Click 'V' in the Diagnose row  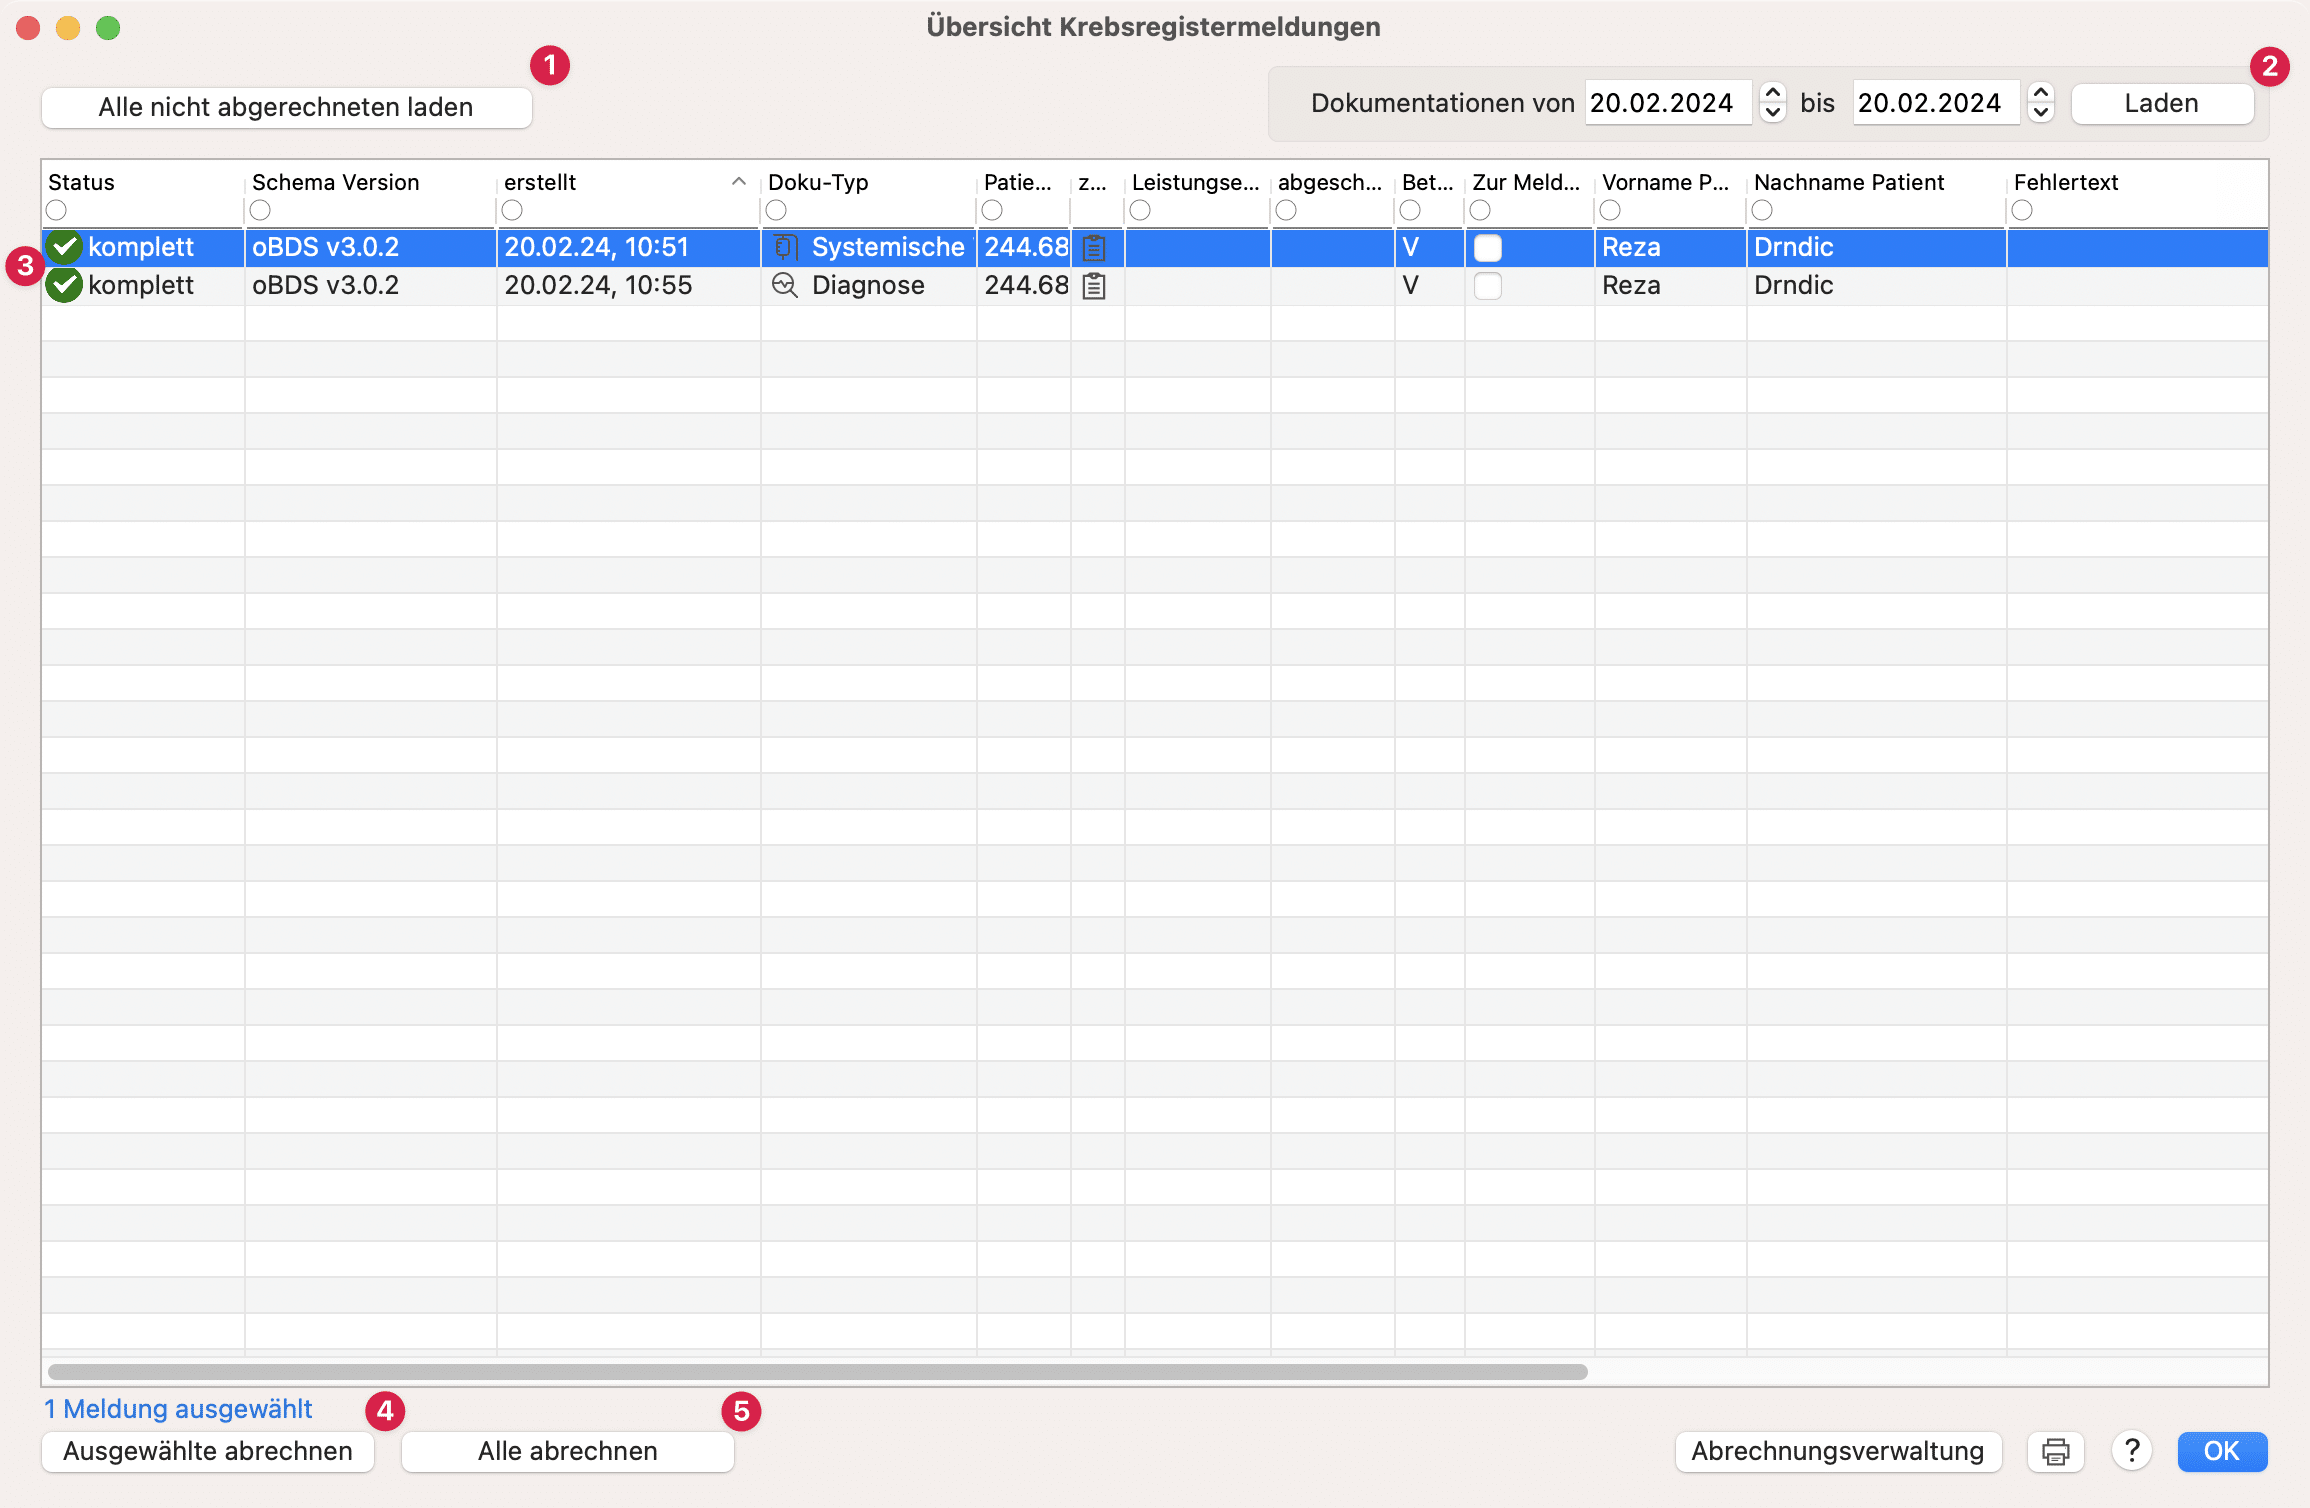[1410, 285]
